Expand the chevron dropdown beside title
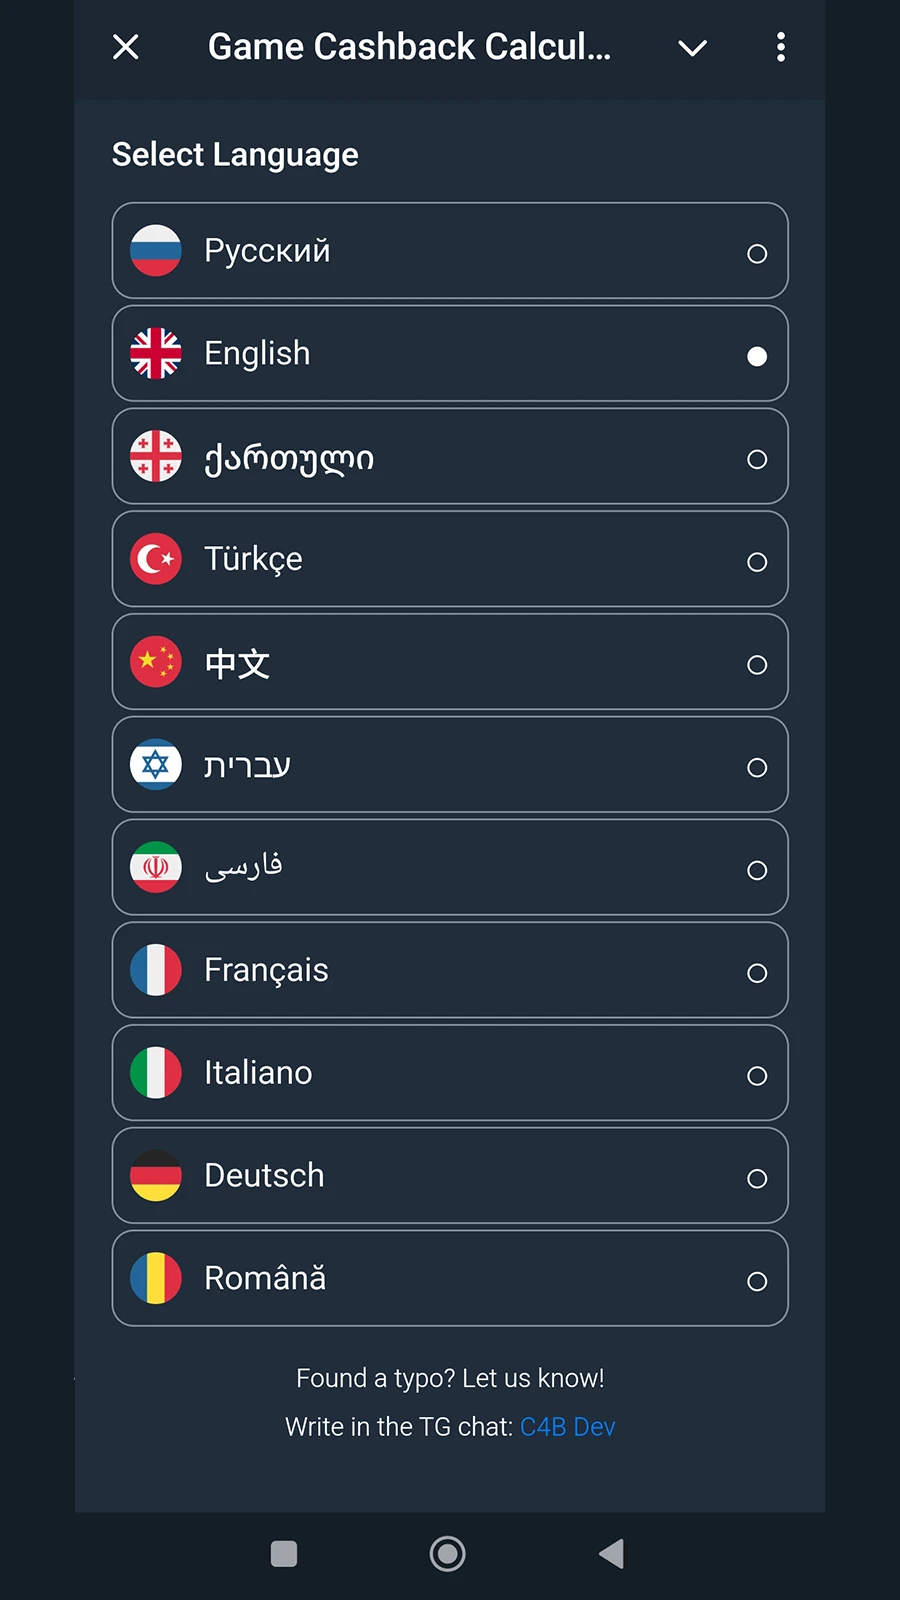 [692, 48]
